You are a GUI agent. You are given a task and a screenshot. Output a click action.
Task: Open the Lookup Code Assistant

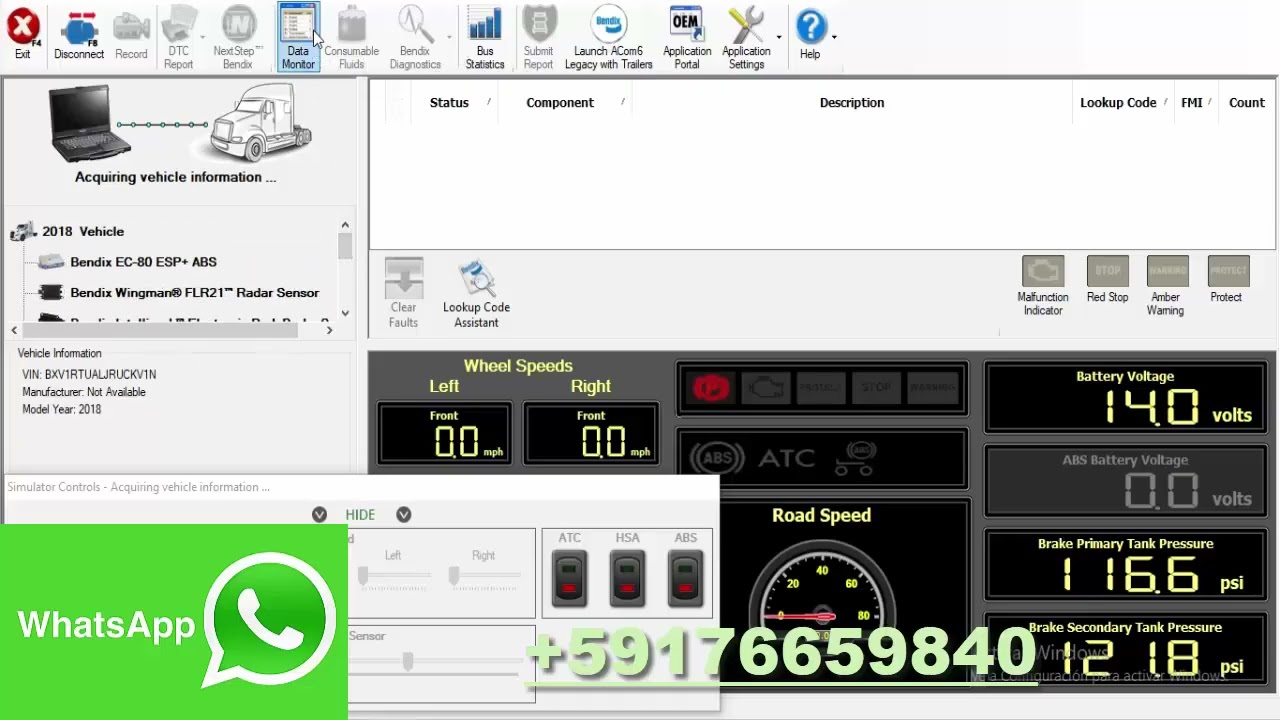point(476,293)
